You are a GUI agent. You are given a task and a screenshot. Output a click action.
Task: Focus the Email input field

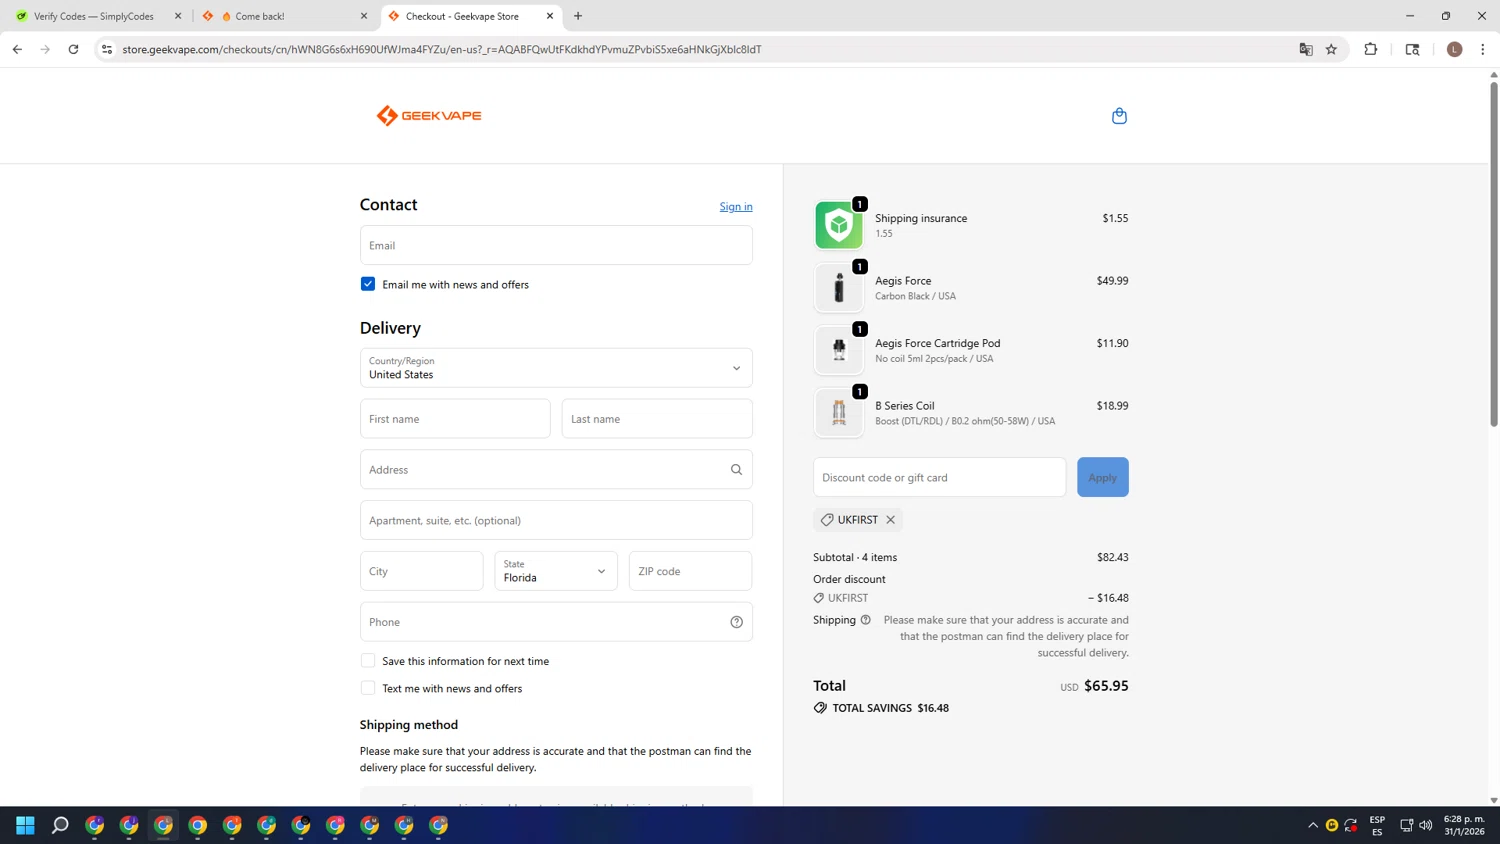click(x=556, y=245)
